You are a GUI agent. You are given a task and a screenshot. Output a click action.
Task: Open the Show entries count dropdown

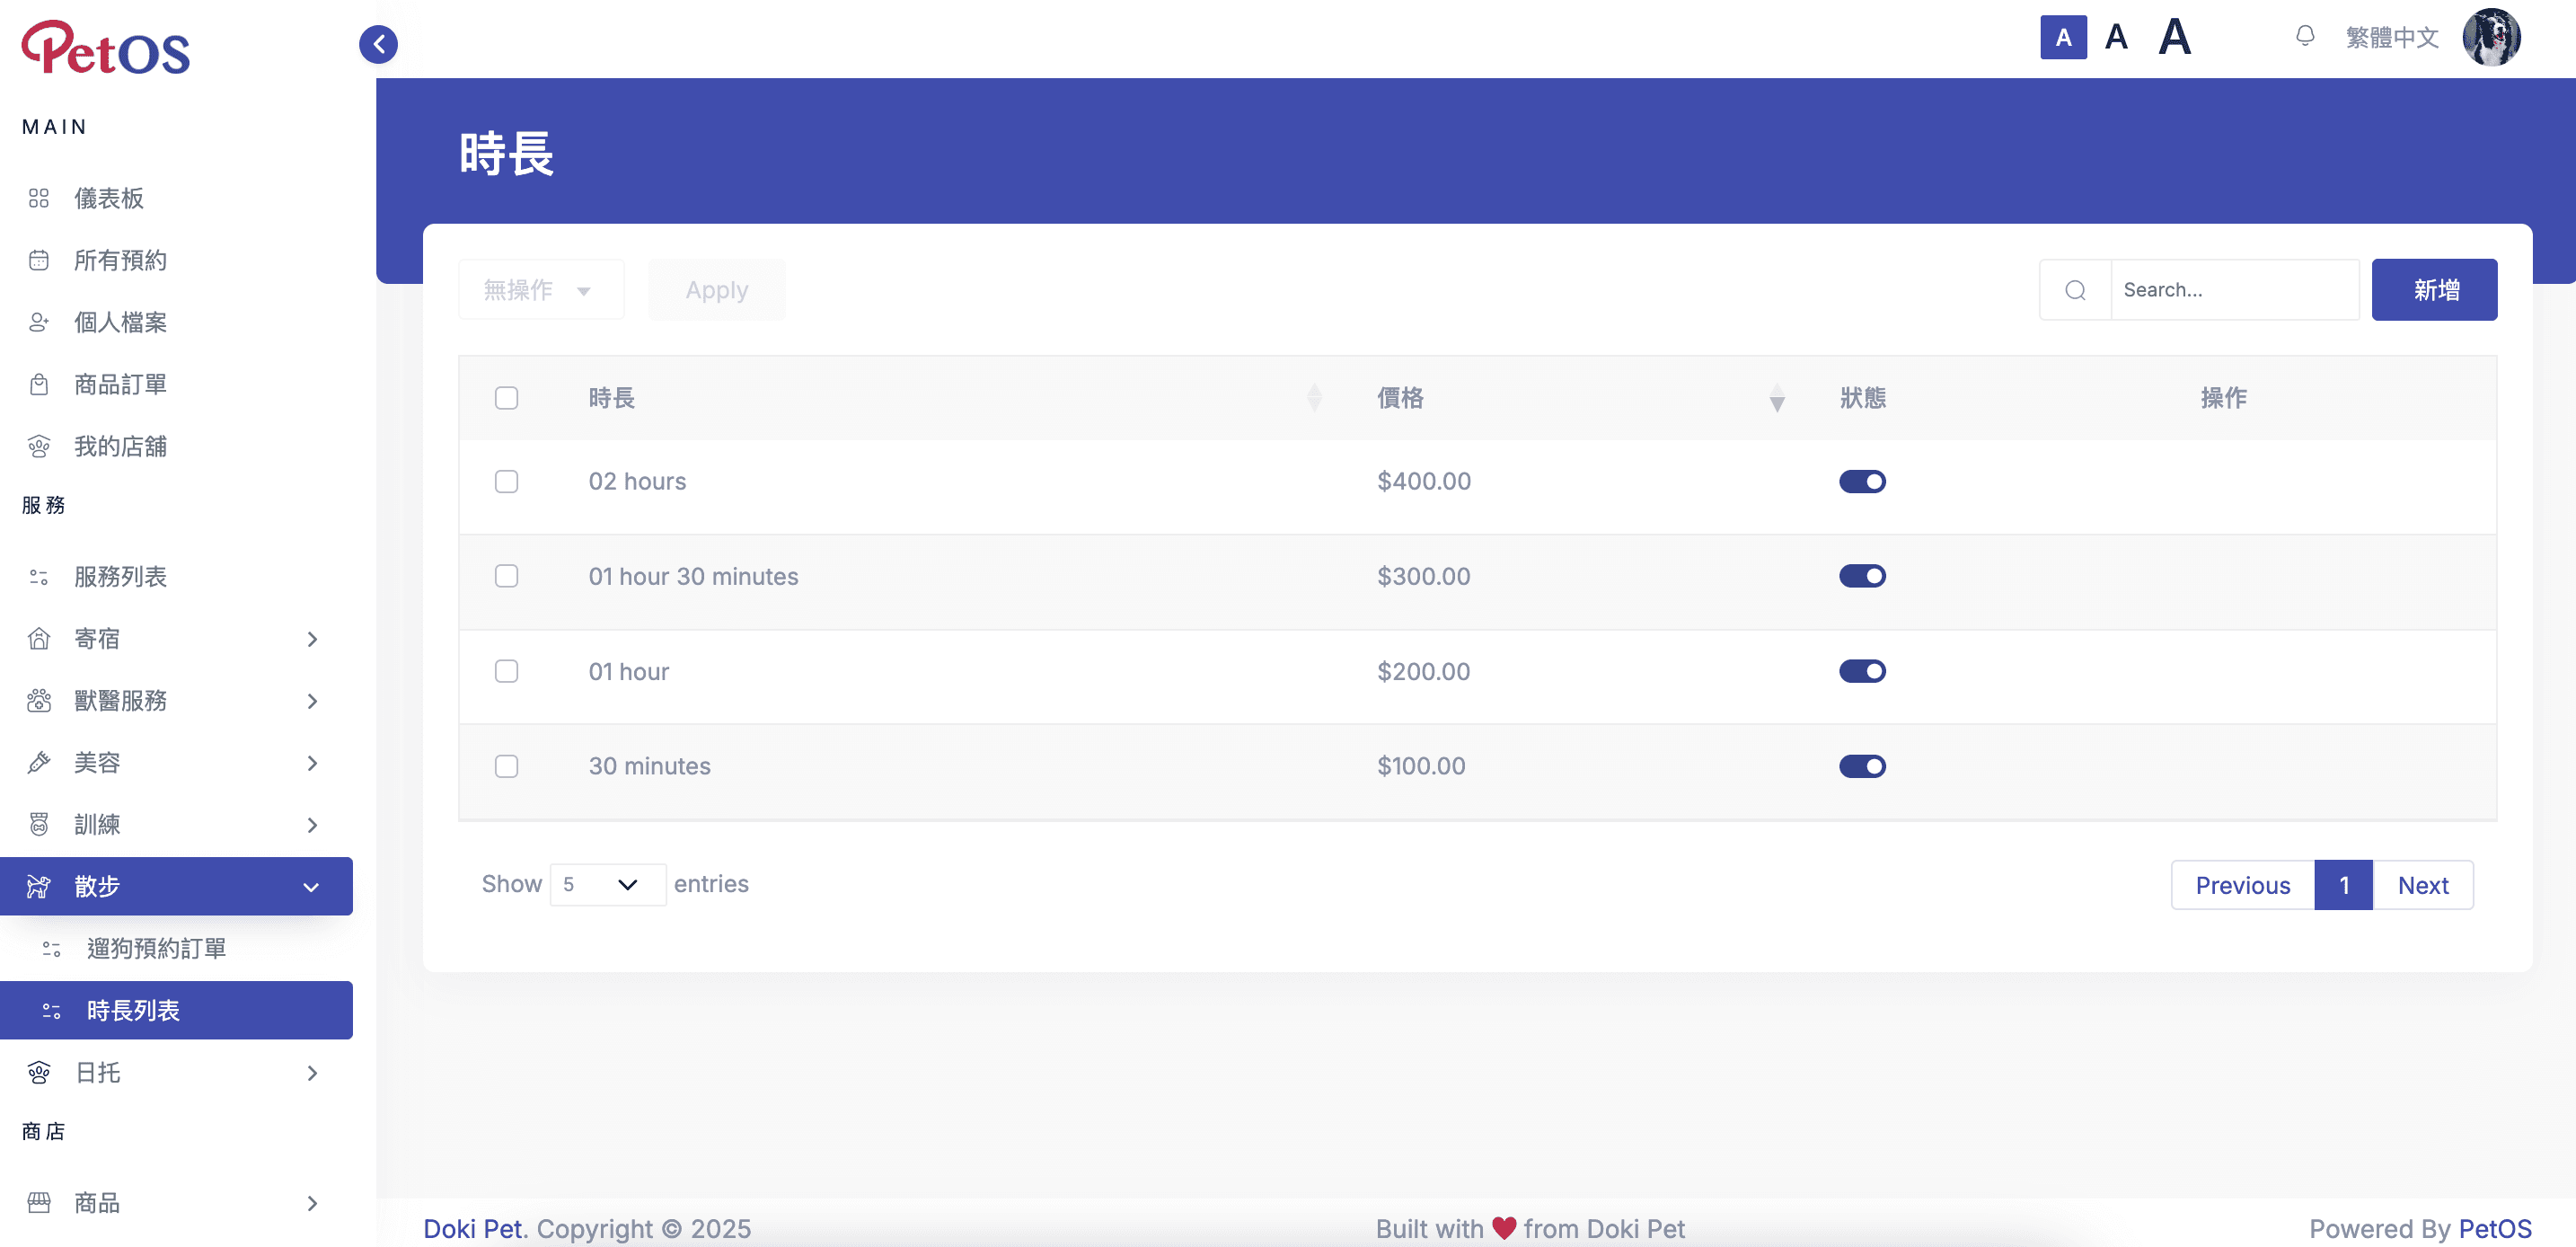[607, 884]
